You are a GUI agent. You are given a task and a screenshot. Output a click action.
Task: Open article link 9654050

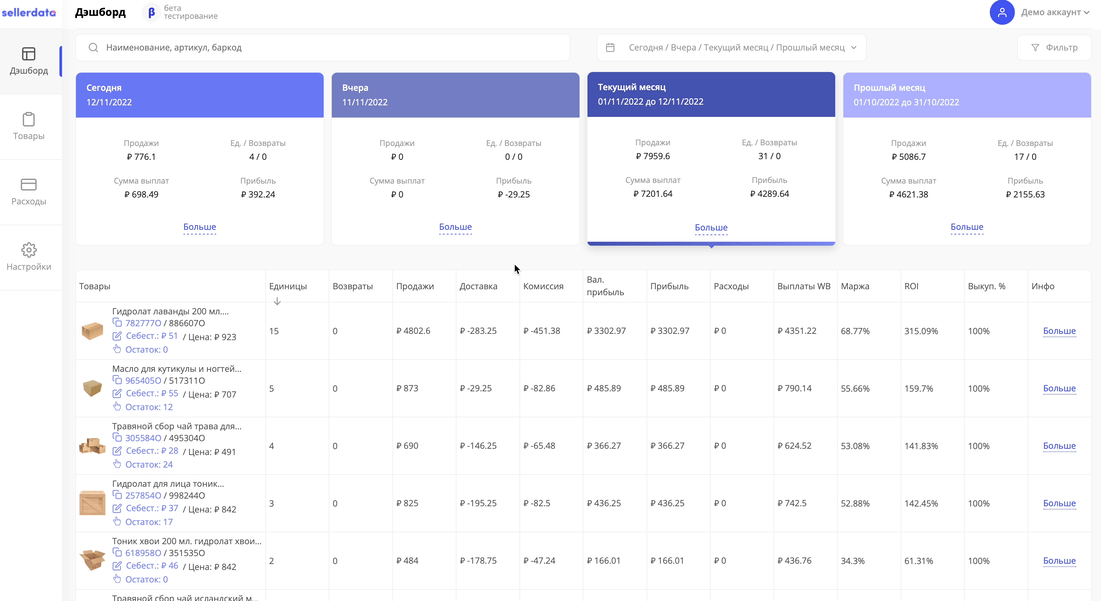click(x=143, y=381)
